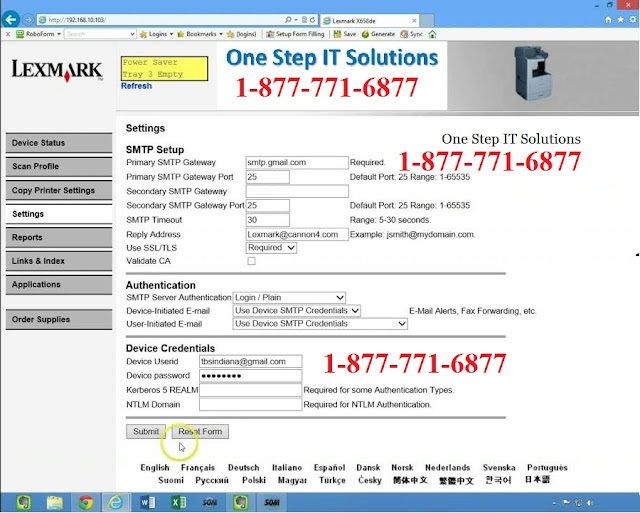Click the browser forward arrow

coord(28,20)
